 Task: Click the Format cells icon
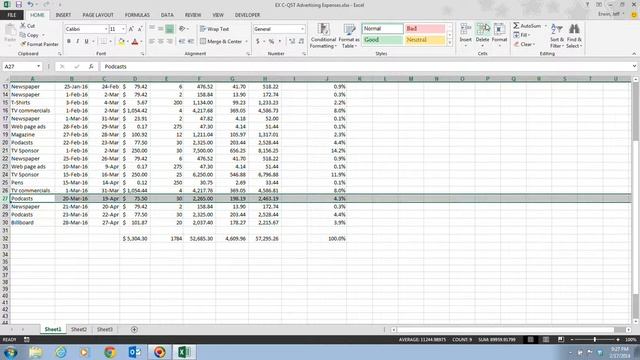499,29
